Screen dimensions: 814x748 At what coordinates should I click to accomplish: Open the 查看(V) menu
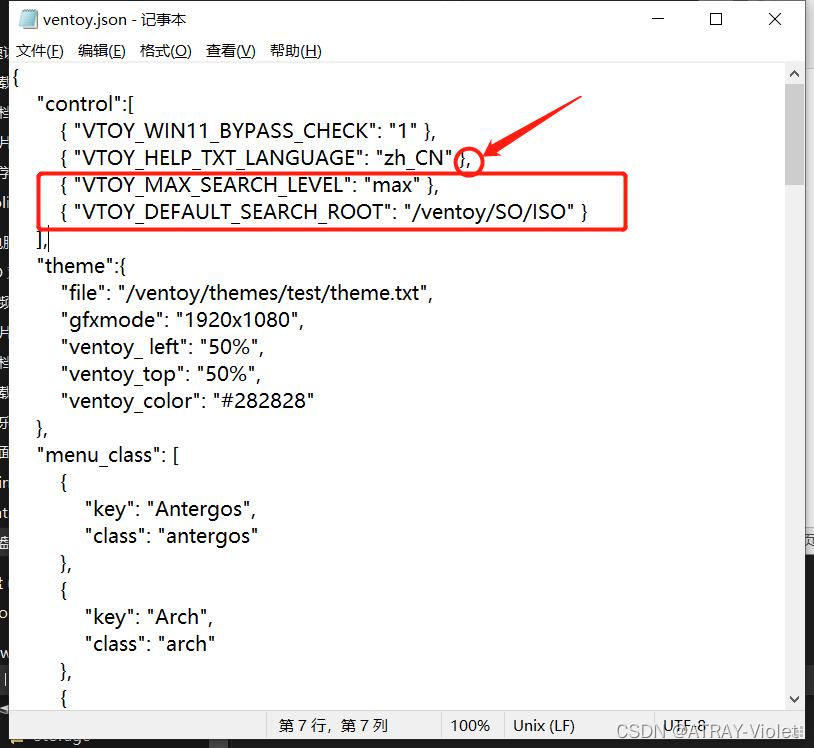point(230,51)
